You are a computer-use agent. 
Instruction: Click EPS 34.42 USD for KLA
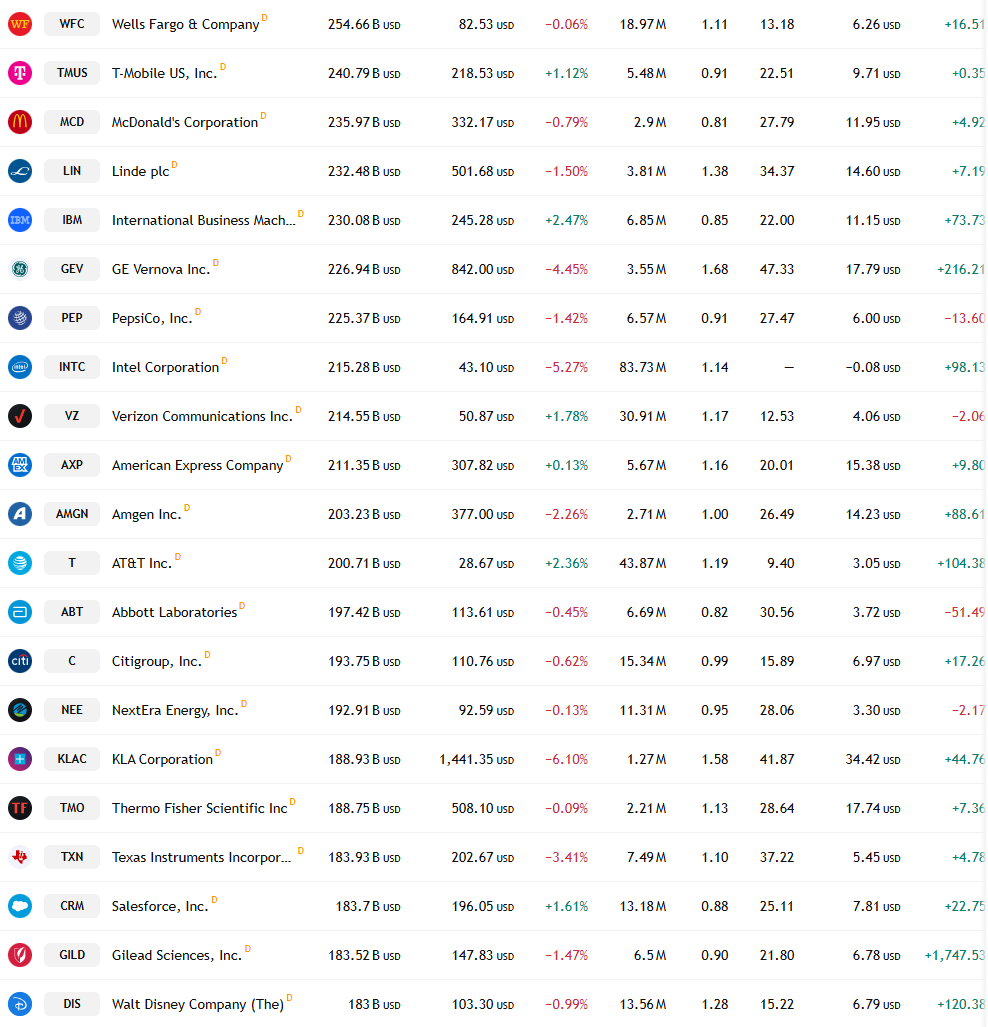click(x=873, y=760)
